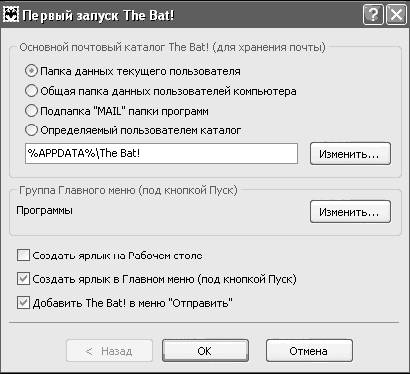Viewport: 410px width, 374px height.
Task: Click Изменить... for the Программы menu group
Action: coord(350,212)
